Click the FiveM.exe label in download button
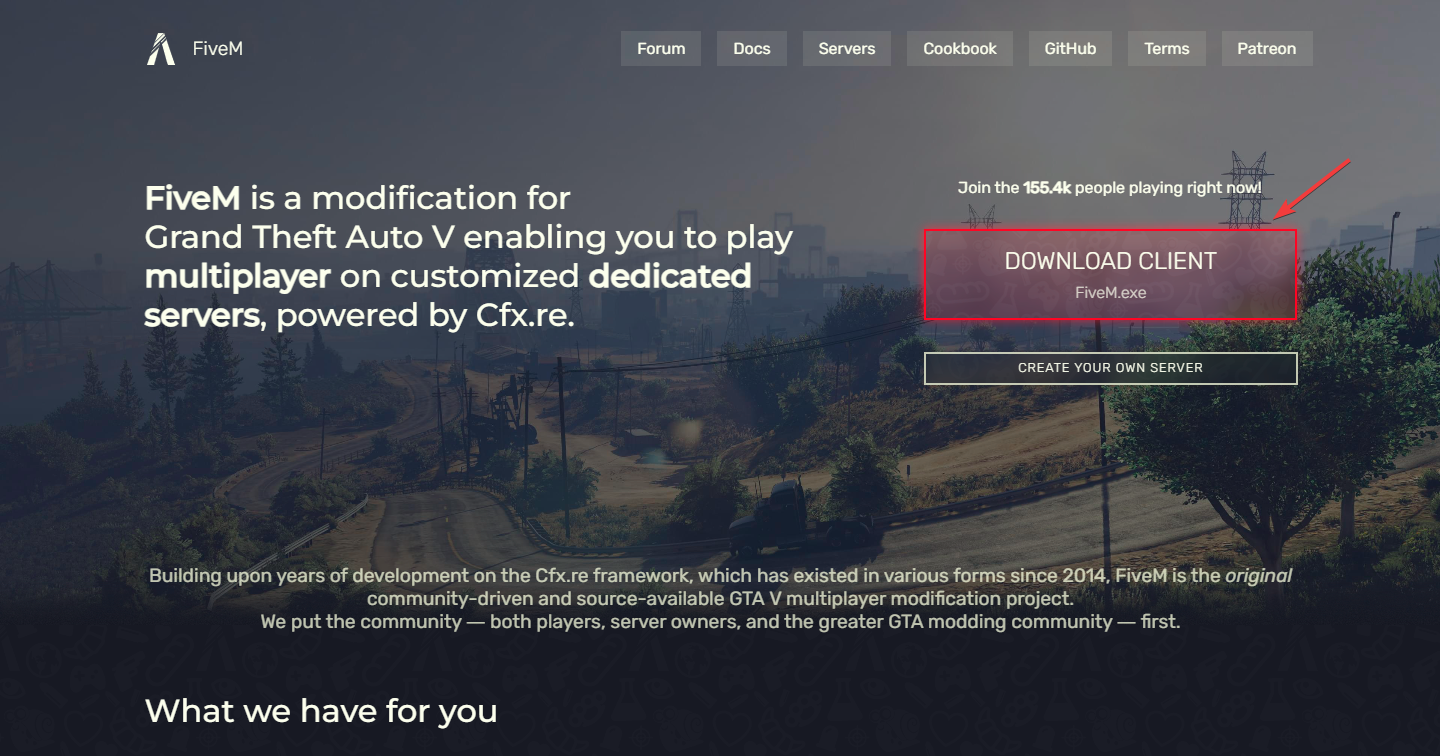 (x=1110, y=293)
